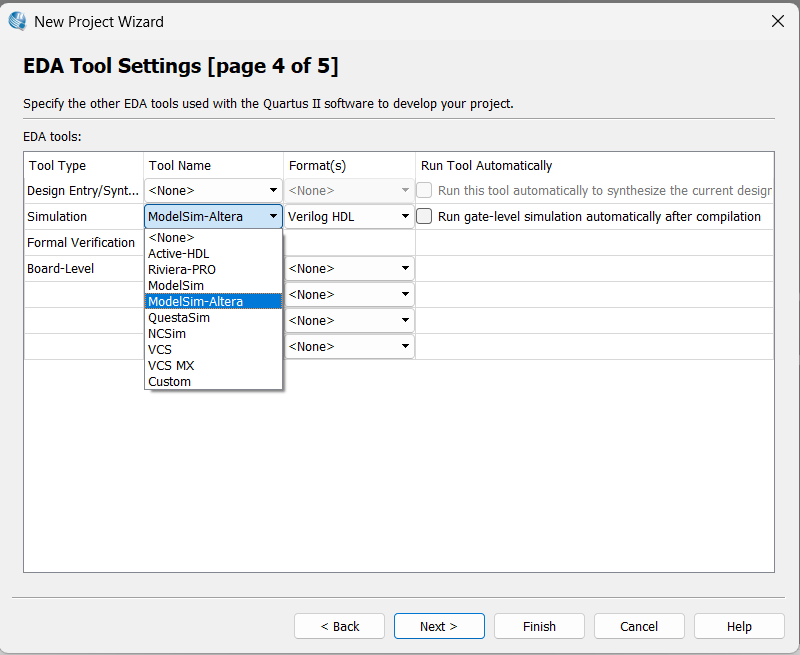Open the Verilog HDL format dropdown
Screen dimensions: 800x655
pyautogui.click(x=349, y=216)
